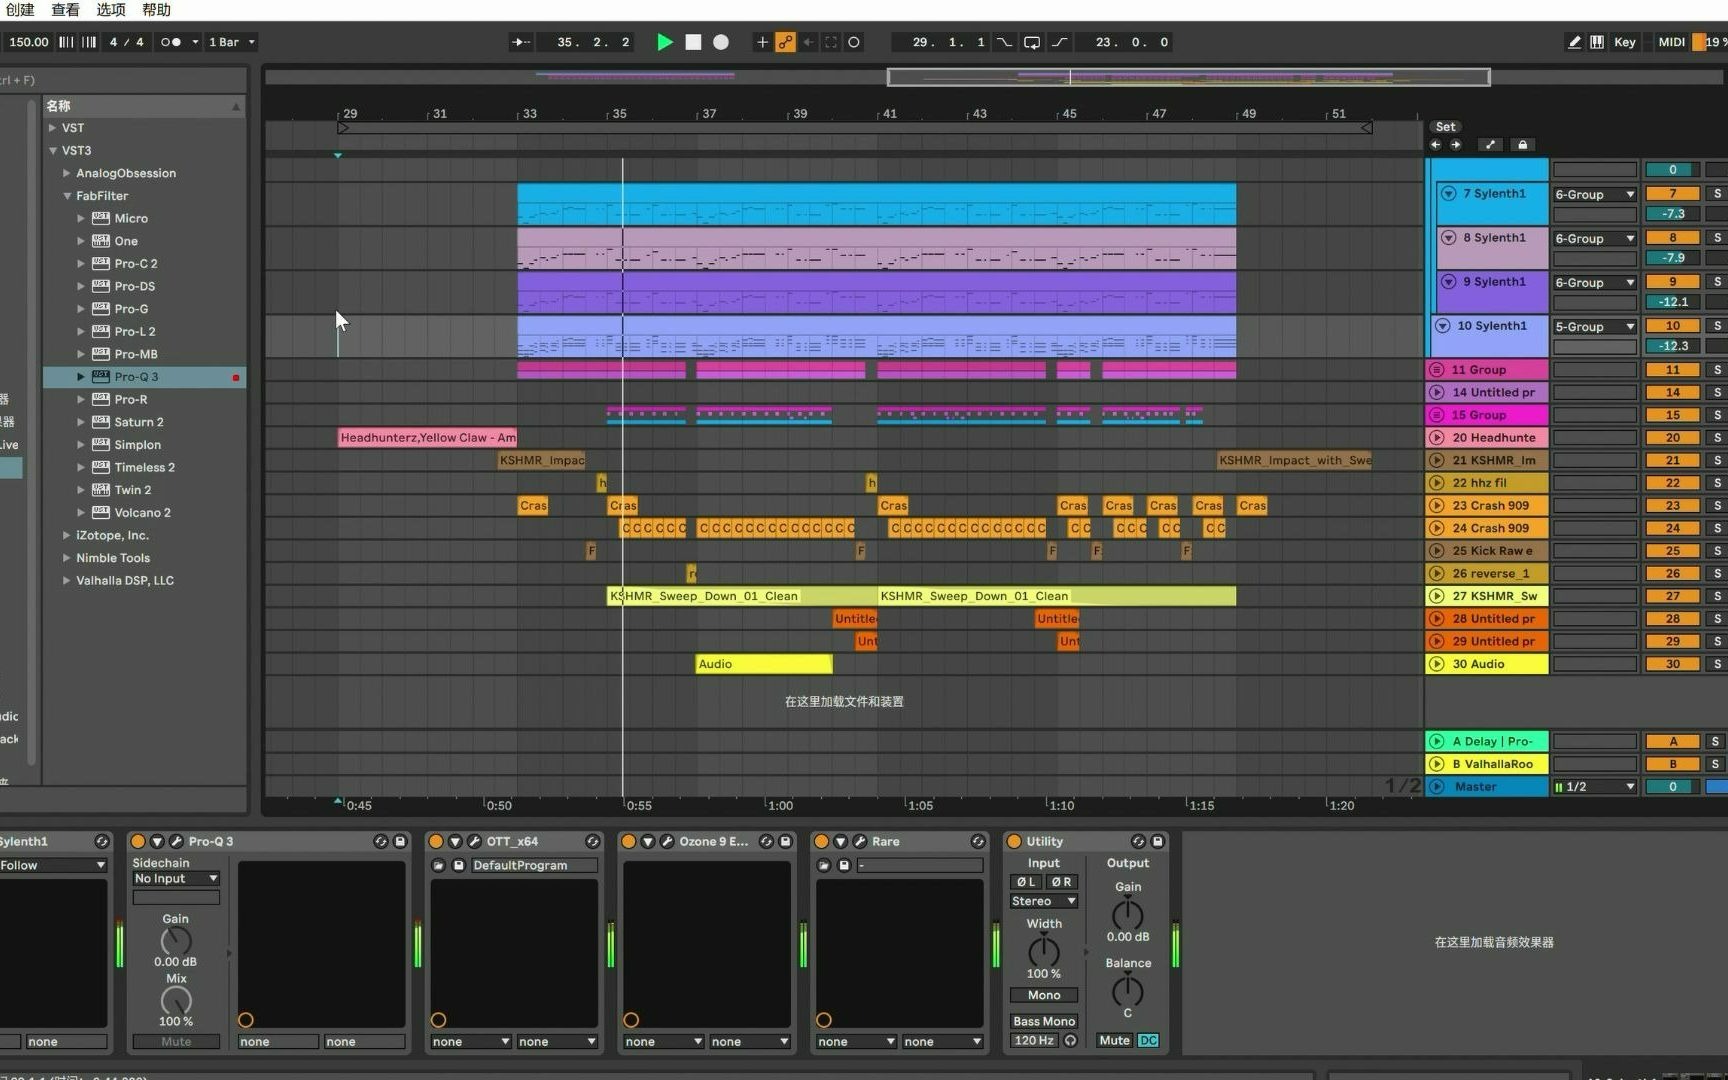Viewport: 1728px width, 1080px height.
Task: Jump to previous locator arrow
Action: tap(1436, 145)
